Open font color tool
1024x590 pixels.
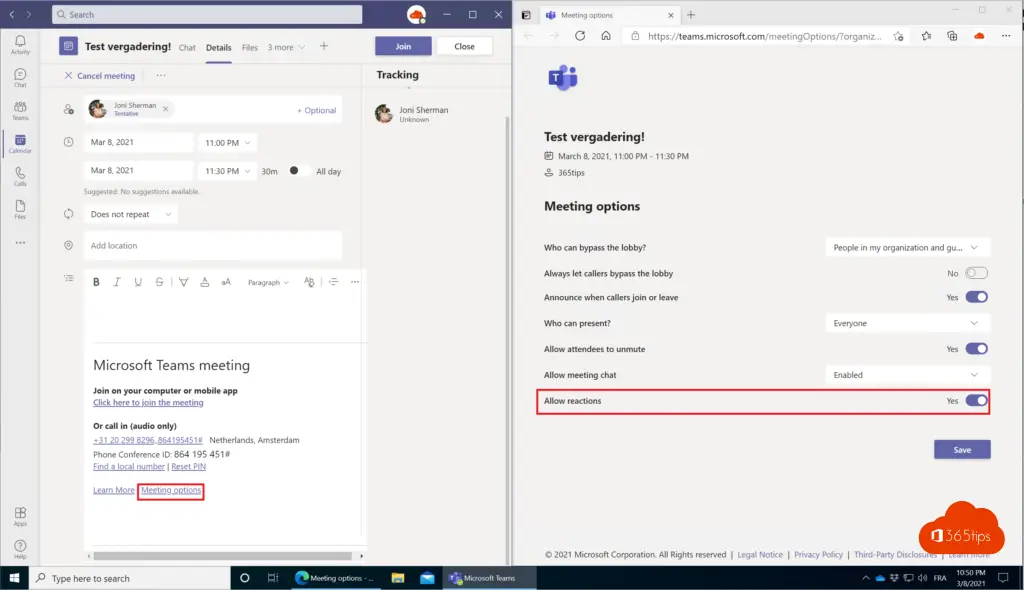click(x=204, y=282)
